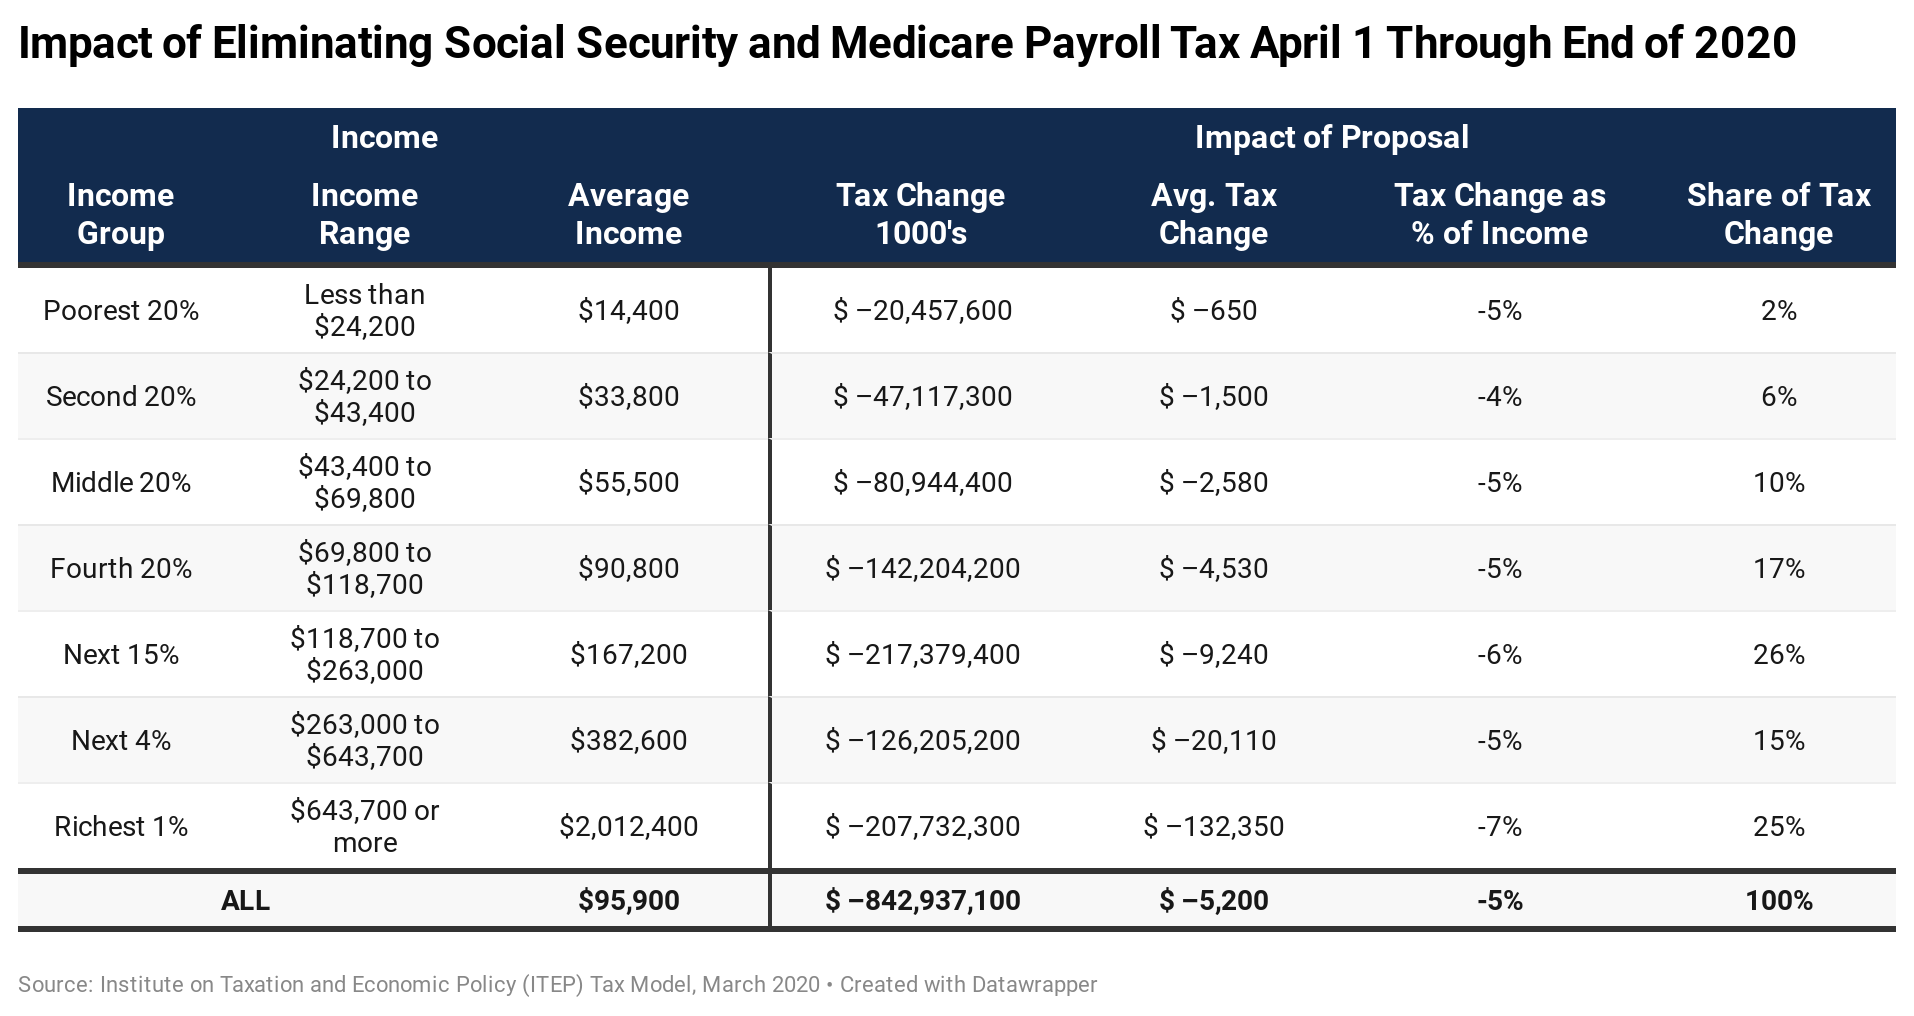Screen dimensions: 1914x1016
Task: Select 'Tax Change as % of Income' header
Action: click(1499, 214)
